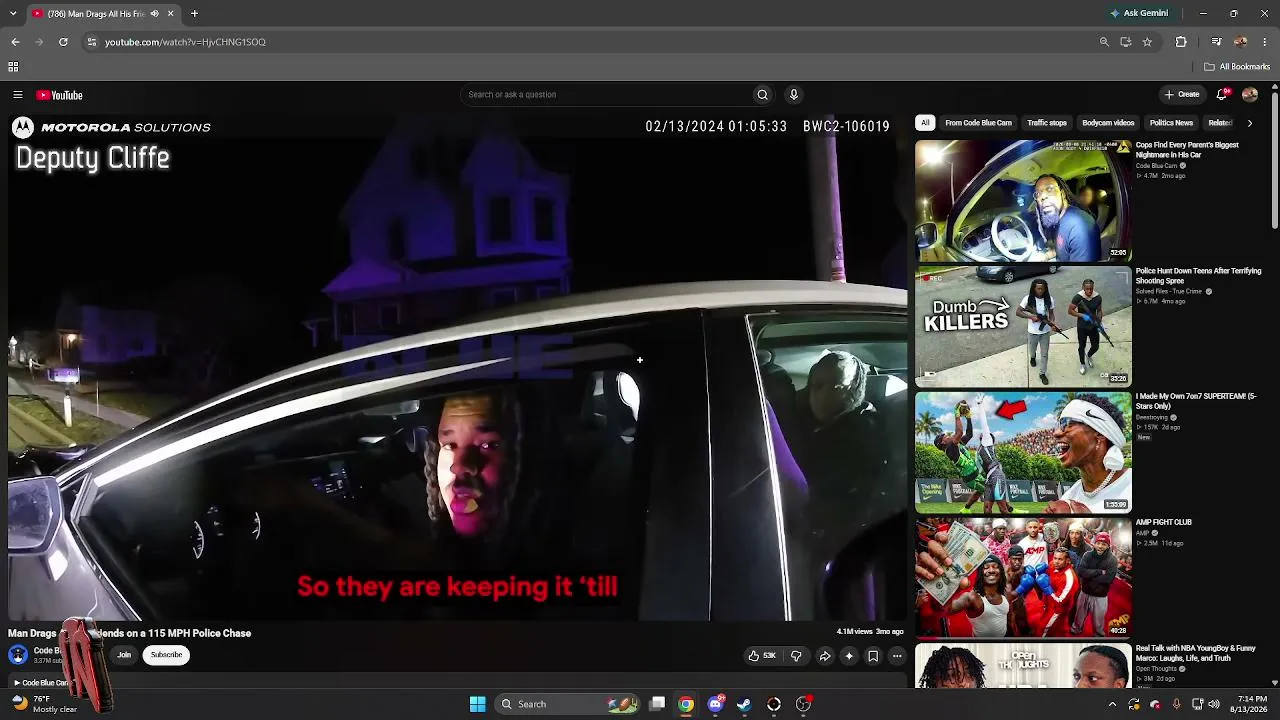Open the YouTube guide hamburger menu

(x=18, y=95)
